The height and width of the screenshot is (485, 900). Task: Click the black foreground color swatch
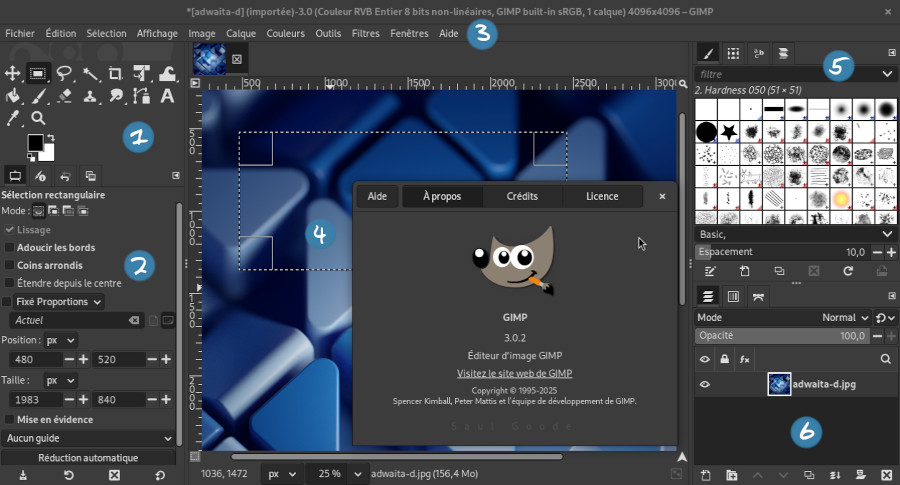point(35,142)
